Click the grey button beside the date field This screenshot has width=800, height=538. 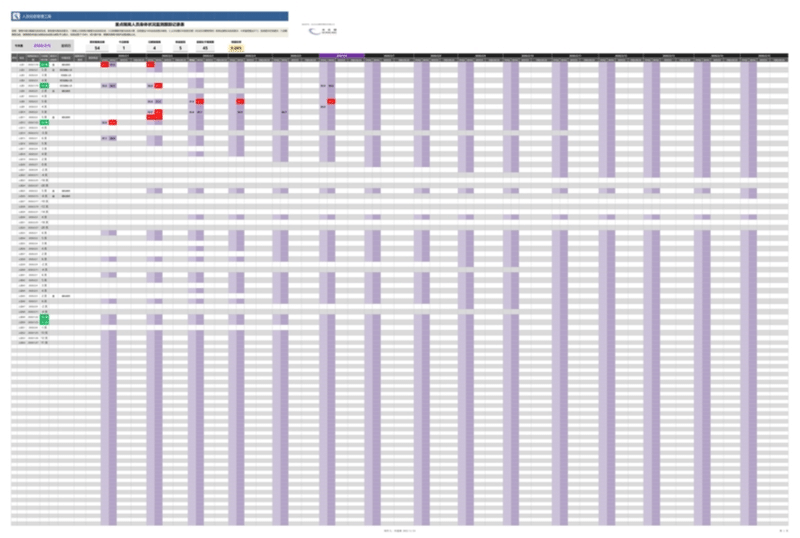tap(66, 46)
